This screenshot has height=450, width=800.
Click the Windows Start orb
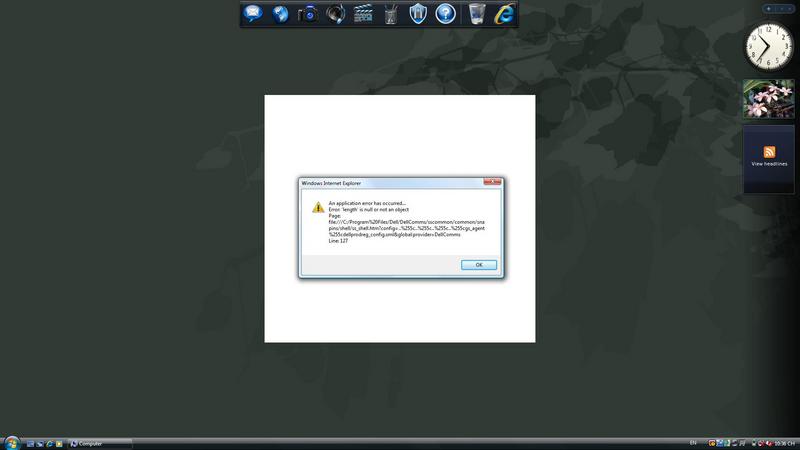pos(11,442)
